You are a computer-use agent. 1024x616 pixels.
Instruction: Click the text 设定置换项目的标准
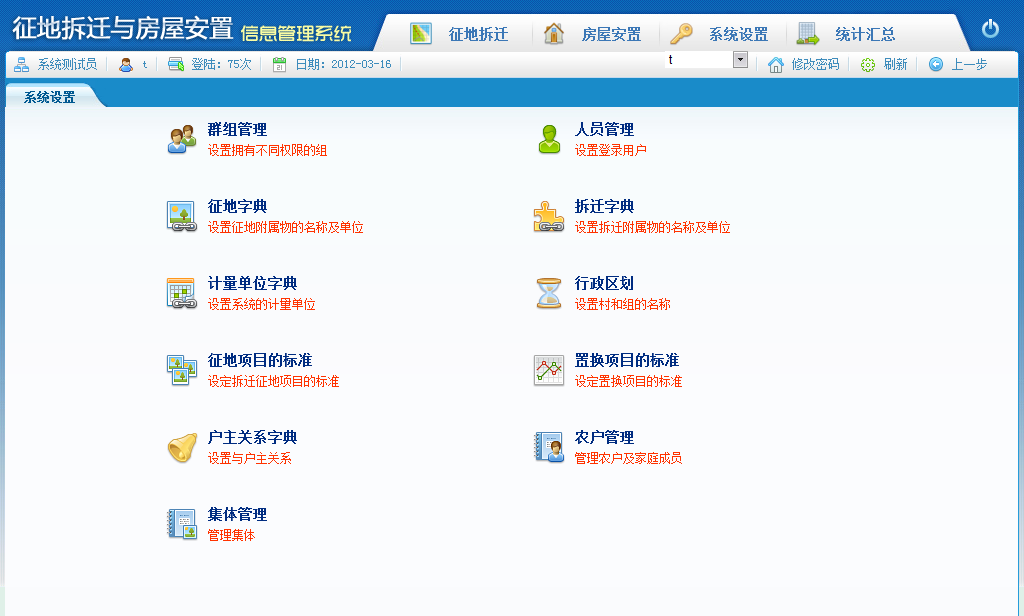click(628, 381)
